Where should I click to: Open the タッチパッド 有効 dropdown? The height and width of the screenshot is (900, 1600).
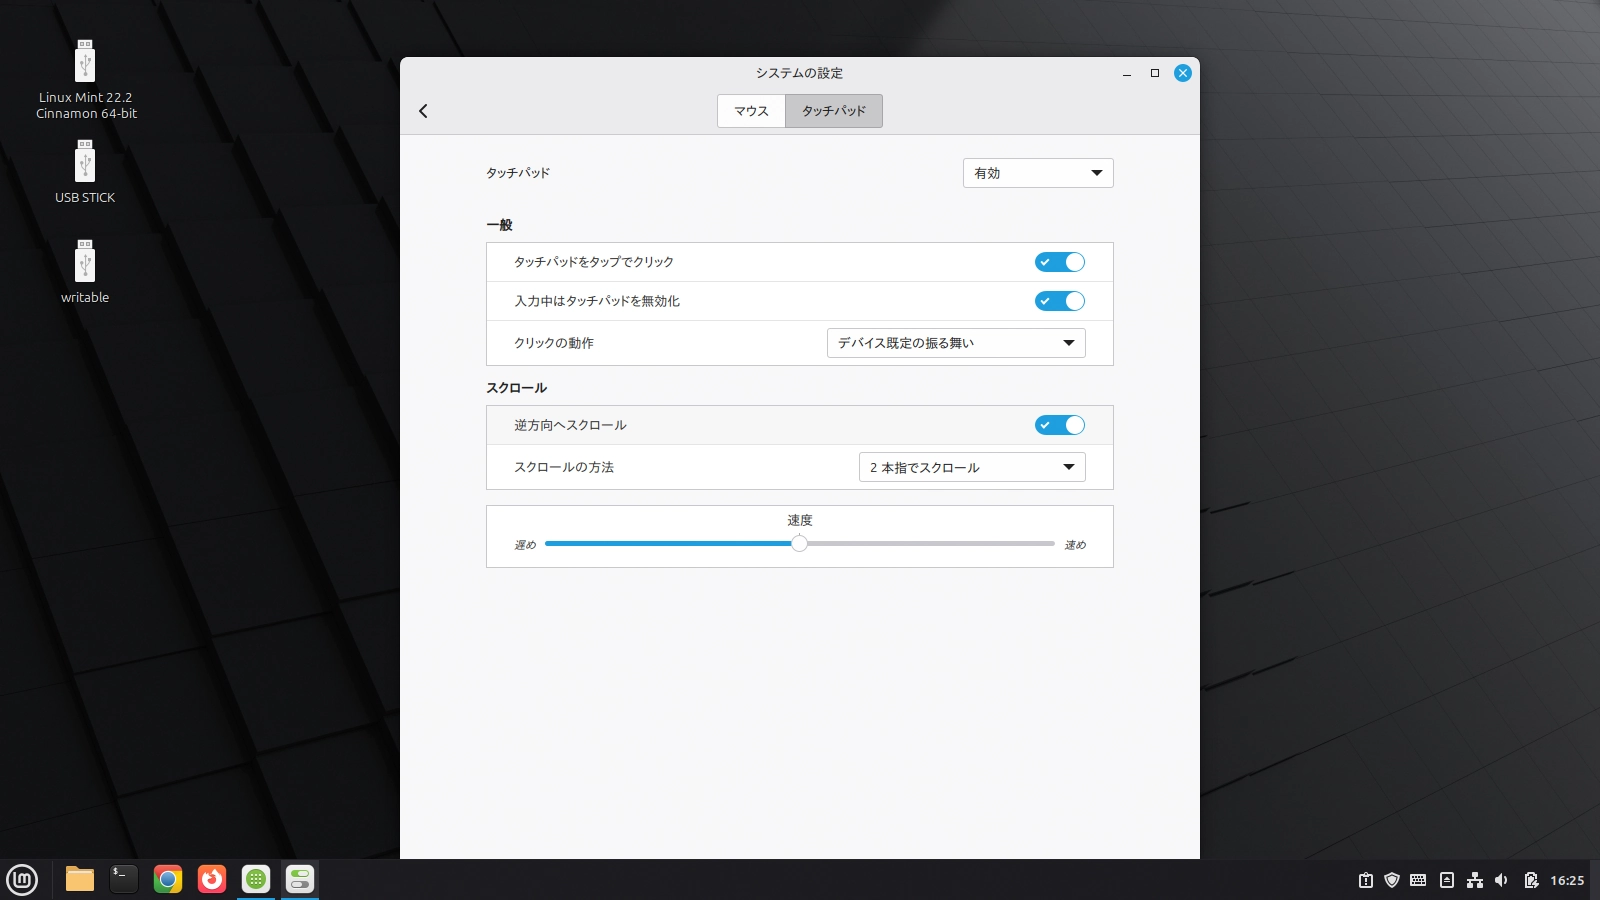click(1037, 172)
